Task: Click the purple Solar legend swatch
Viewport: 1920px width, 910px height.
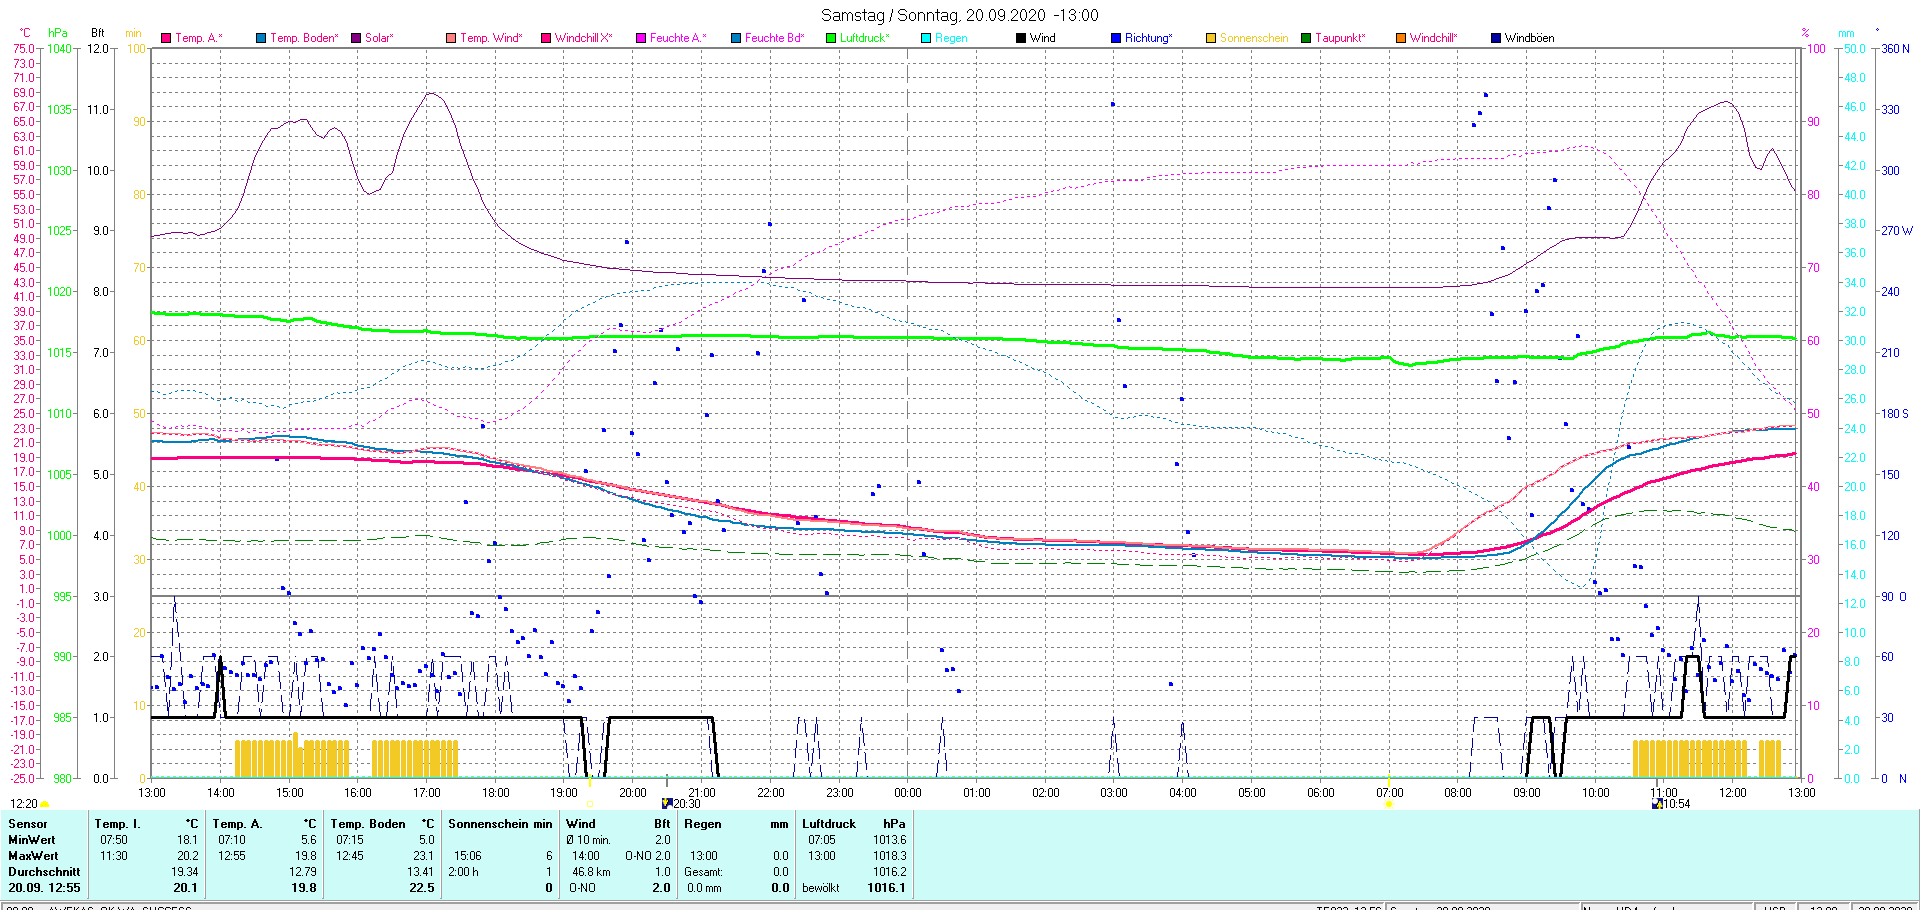Action: click(356, 38)
